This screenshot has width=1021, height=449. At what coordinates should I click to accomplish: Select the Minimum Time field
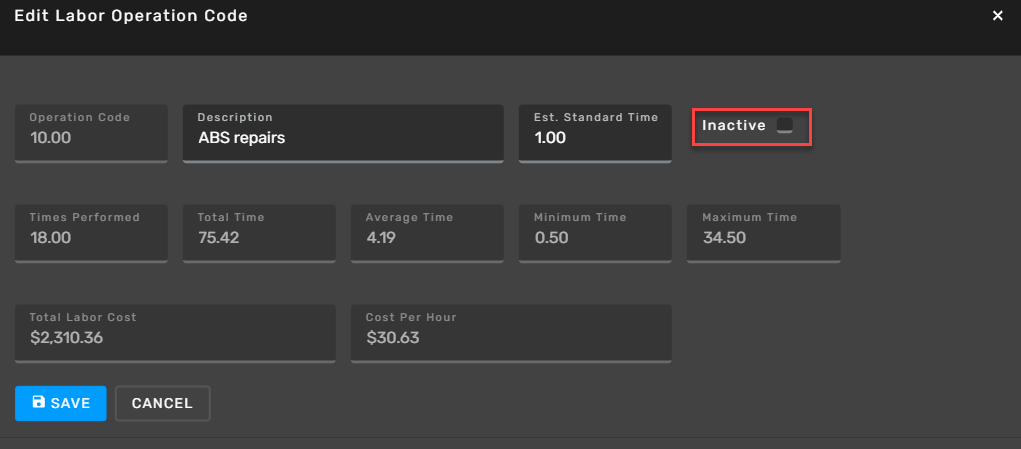pyautogui.click(x=595, y=234)
